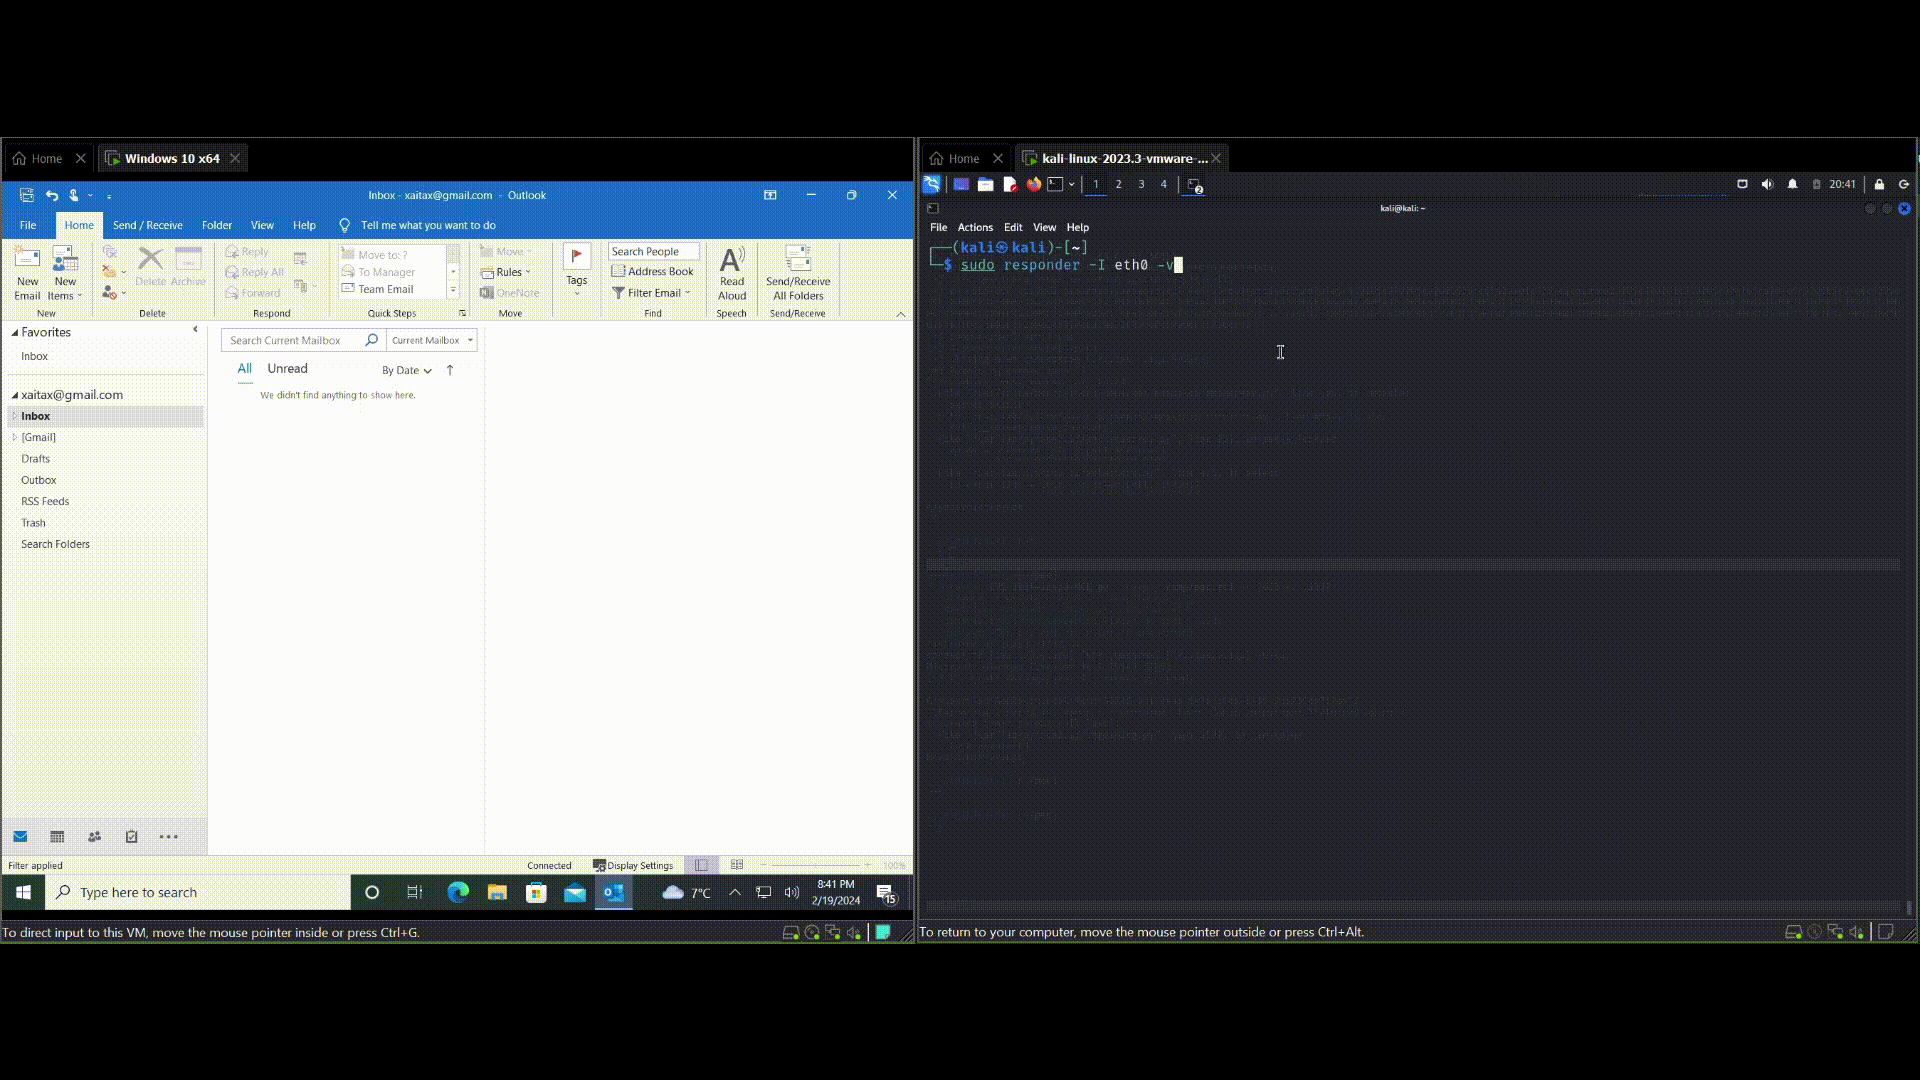Click the Windows Start button

(23, 892)
